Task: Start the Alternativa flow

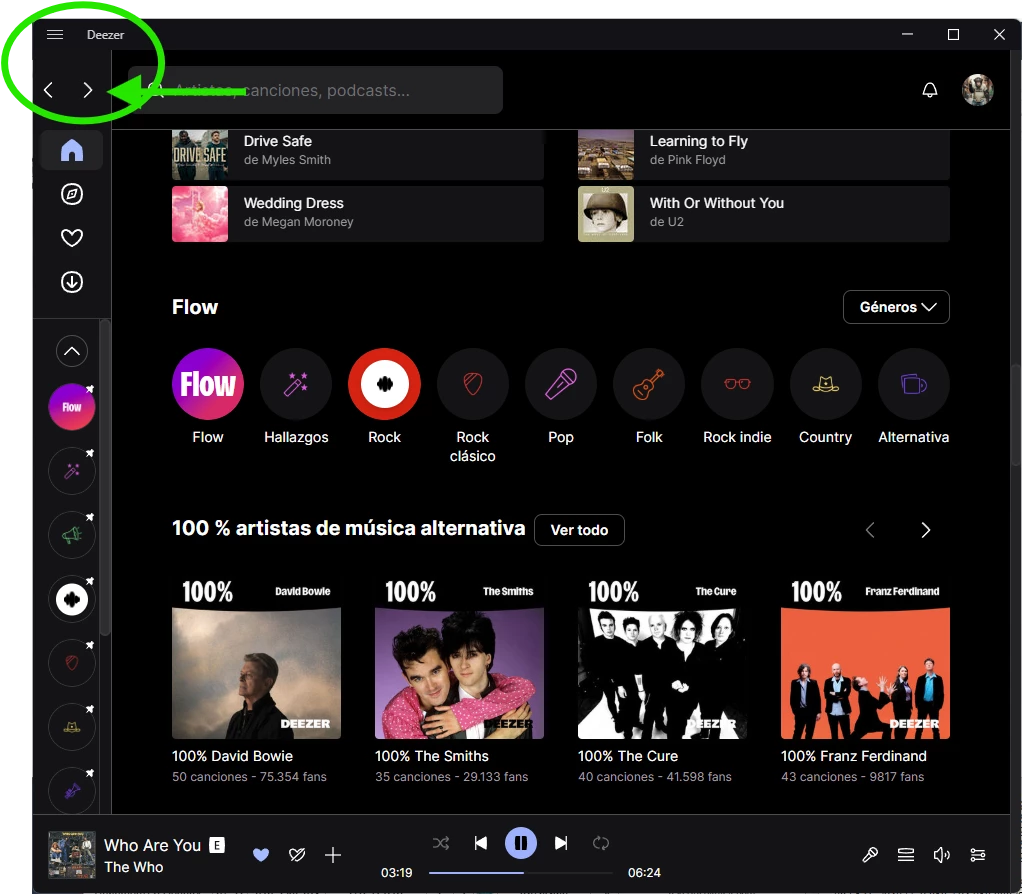Action: click(914, 384)
